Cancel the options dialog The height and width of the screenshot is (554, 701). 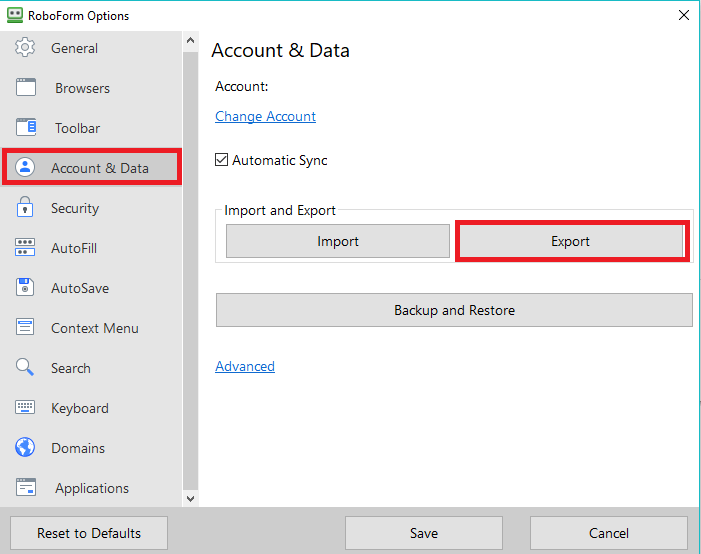609,533
